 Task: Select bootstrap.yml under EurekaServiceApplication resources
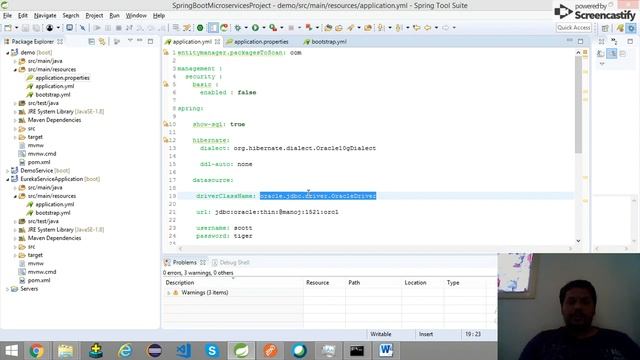tap(53, 213)
